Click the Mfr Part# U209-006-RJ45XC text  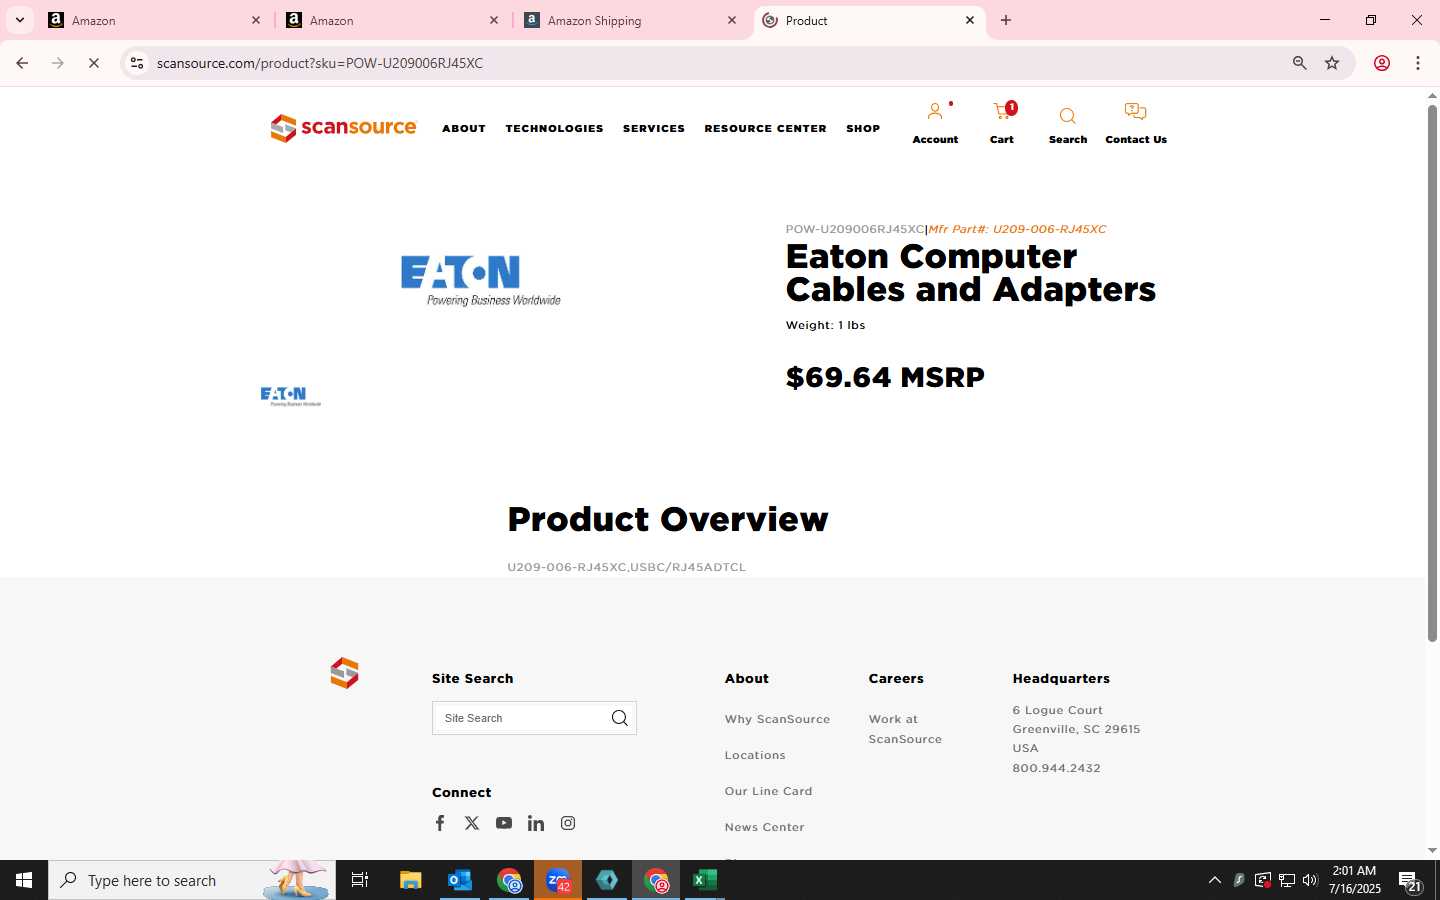click(x=1017, y=229)
